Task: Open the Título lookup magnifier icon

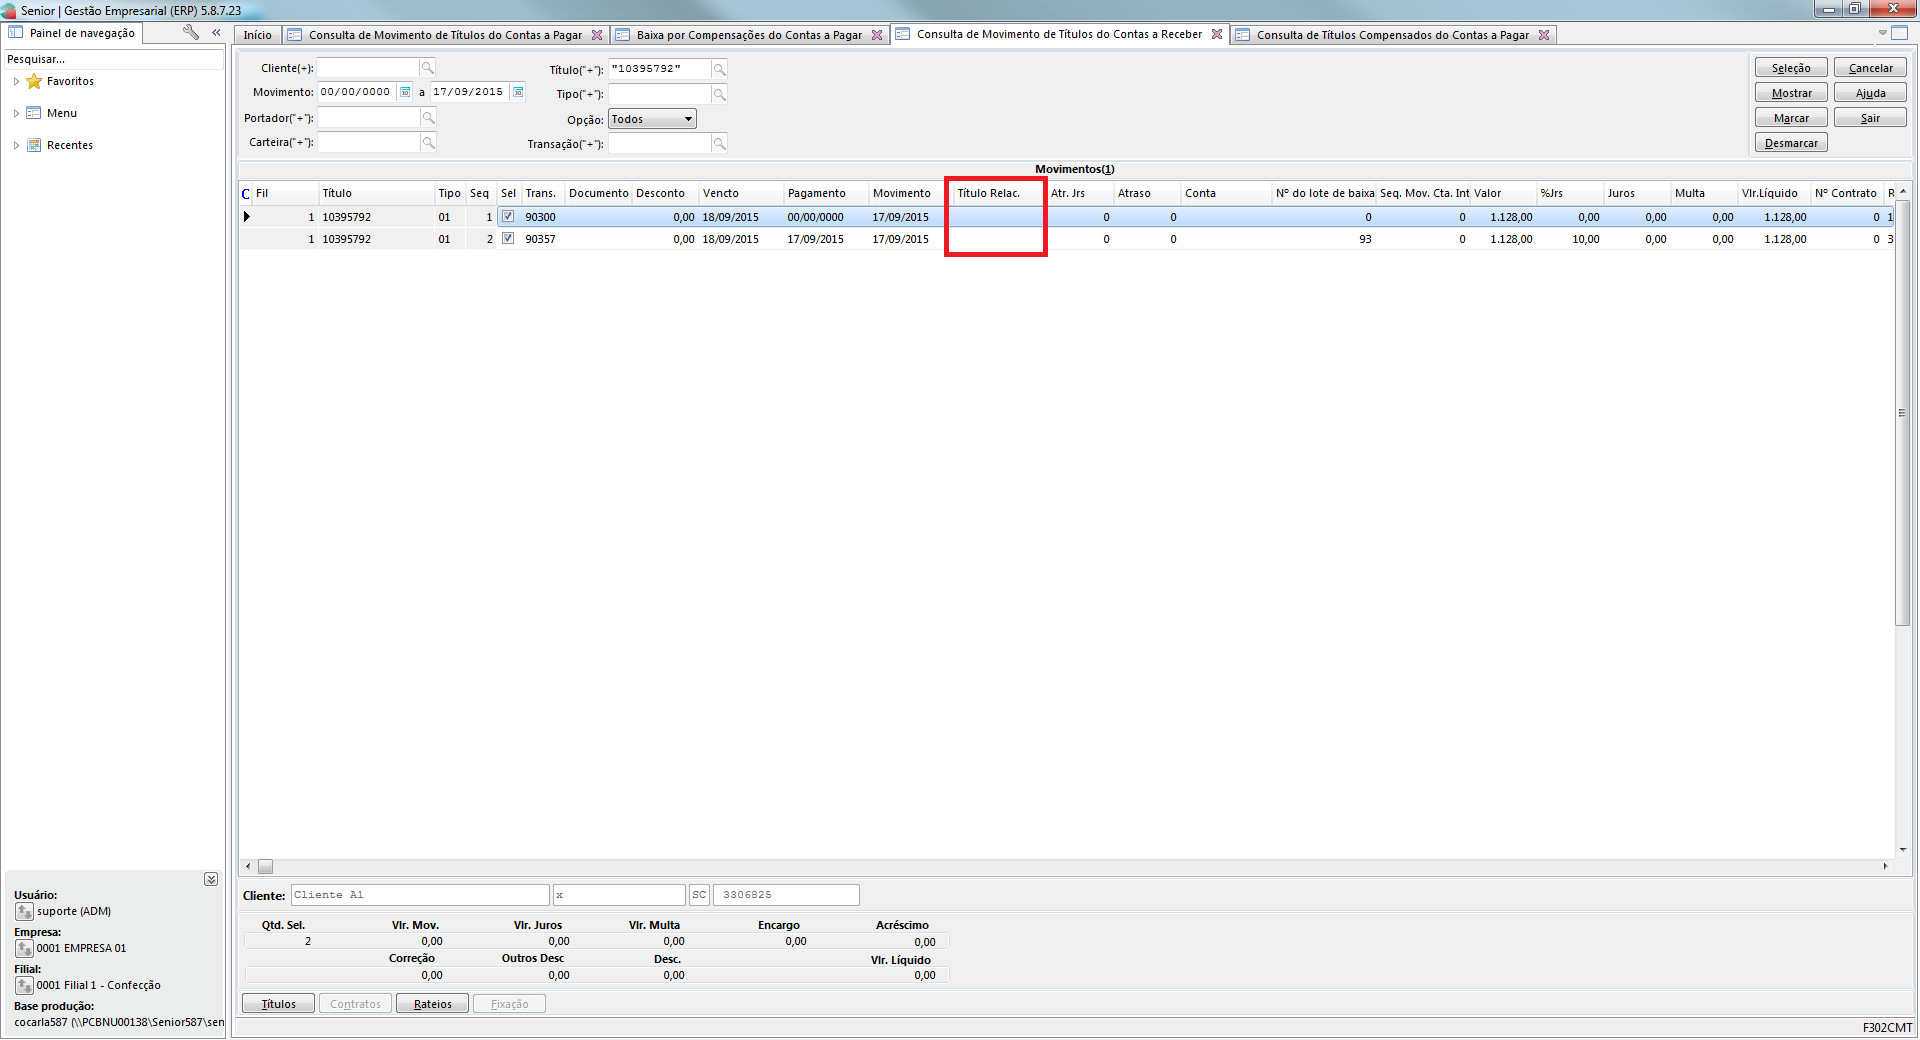Action: coord(719,69)
